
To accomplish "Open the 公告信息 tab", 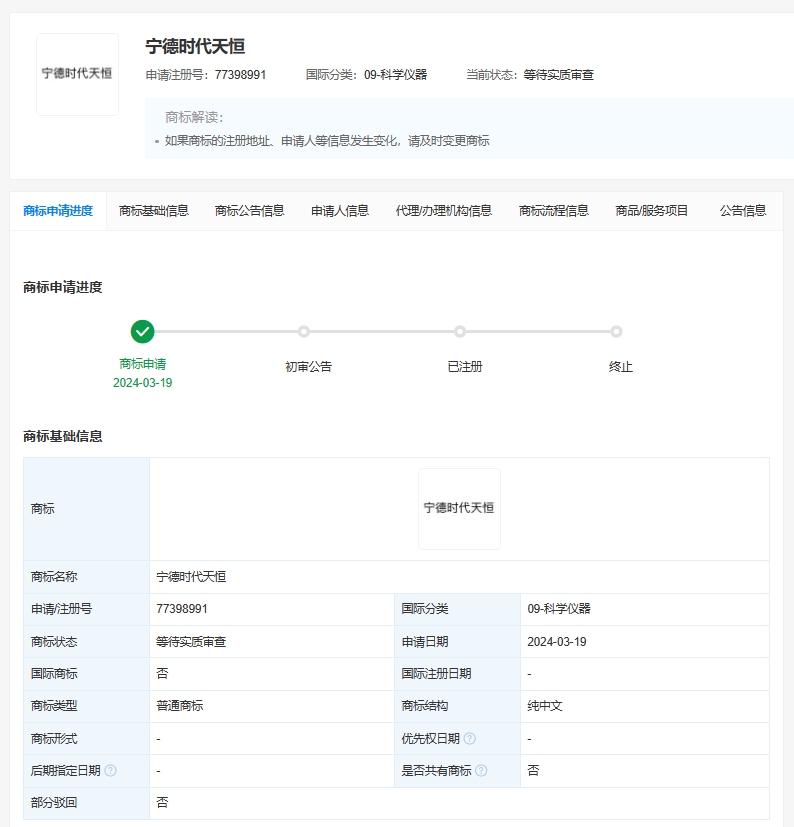I will [743, 211].
